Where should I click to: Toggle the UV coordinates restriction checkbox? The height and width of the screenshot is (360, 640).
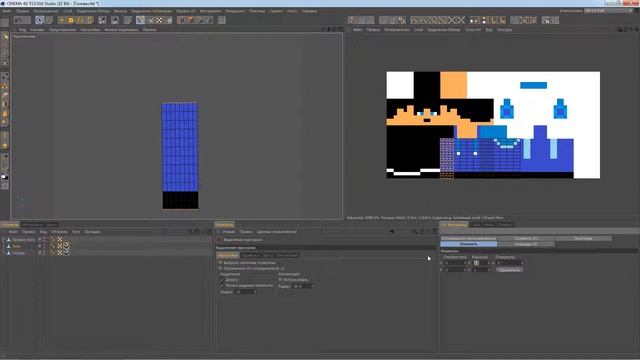coord(220,269)
